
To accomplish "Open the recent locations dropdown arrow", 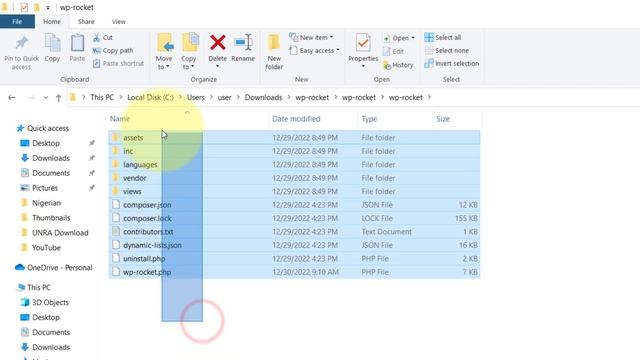I will point(46,98).
